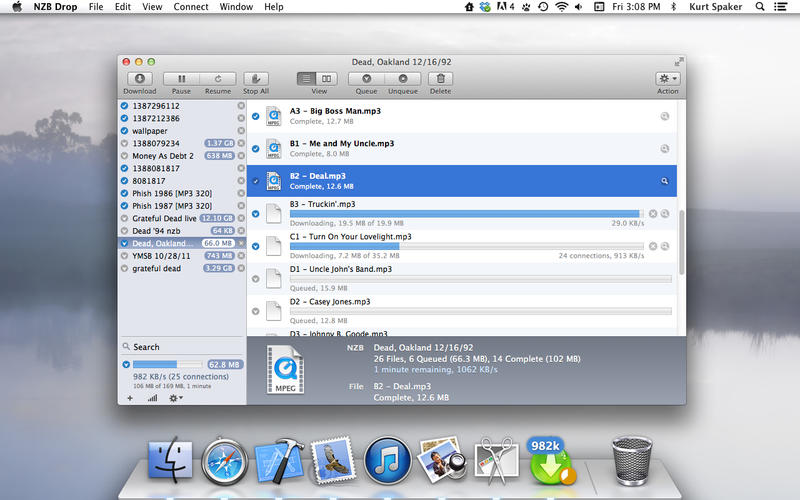Click the plus button to add NZB

tap(130, 398)
